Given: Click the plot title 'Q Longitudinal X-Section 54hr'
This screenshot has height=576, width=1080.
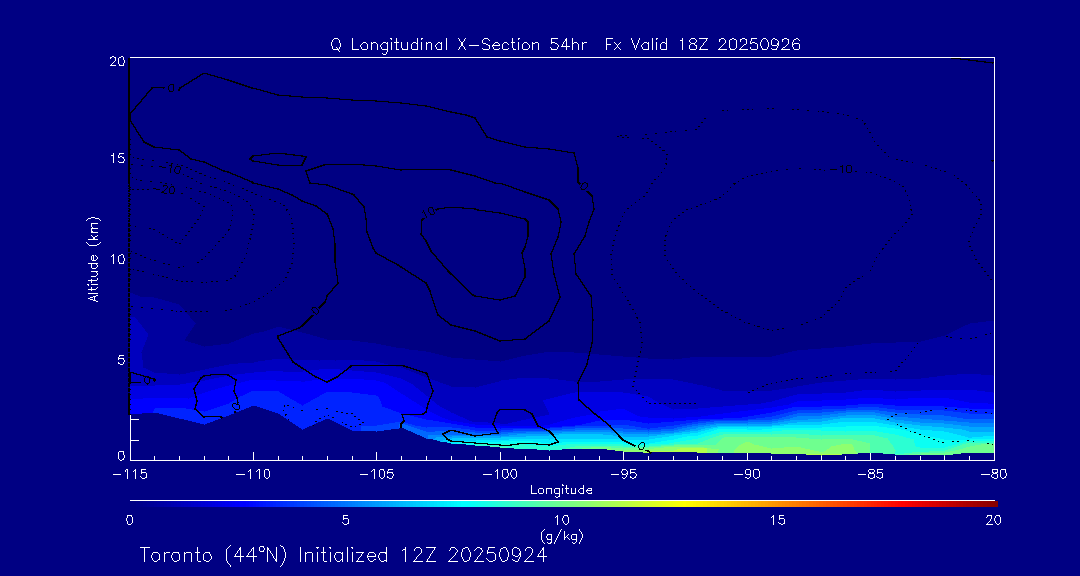Looking at the screenshot, I should [462, 45].
